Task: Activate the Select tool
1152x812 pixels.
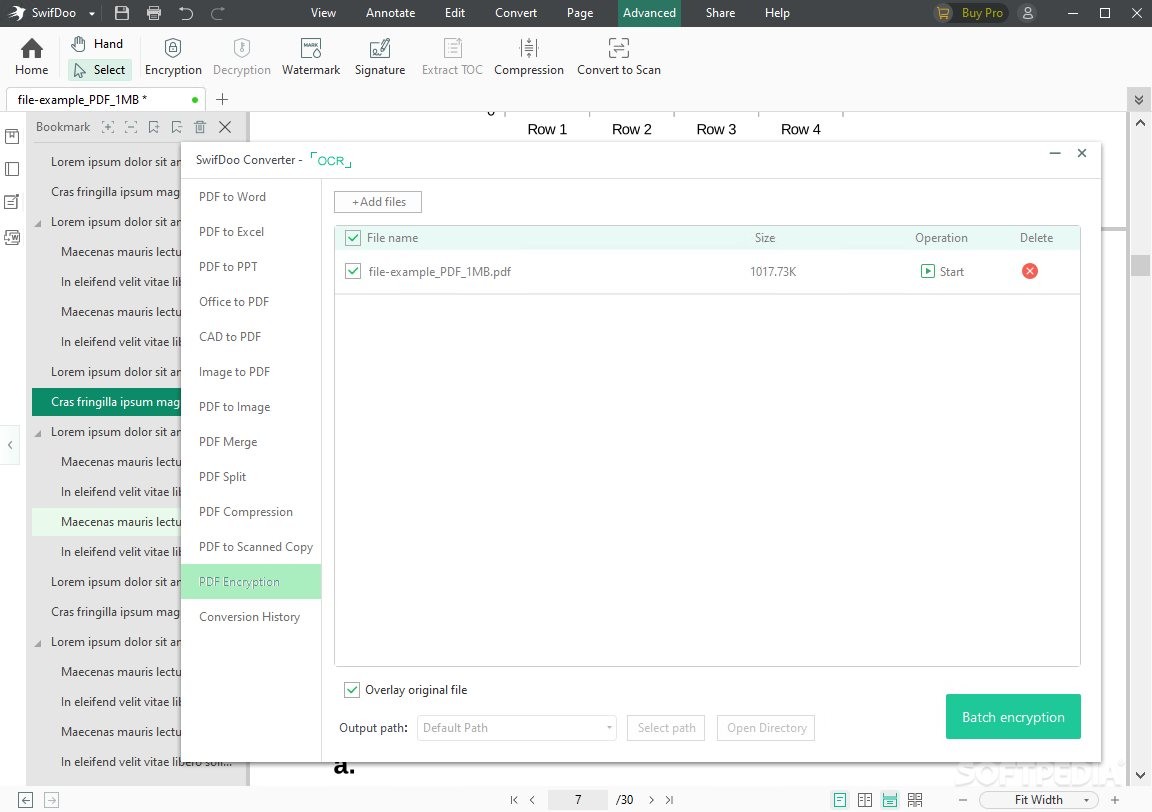Action: pyautogui.click(x=100, y=70)
